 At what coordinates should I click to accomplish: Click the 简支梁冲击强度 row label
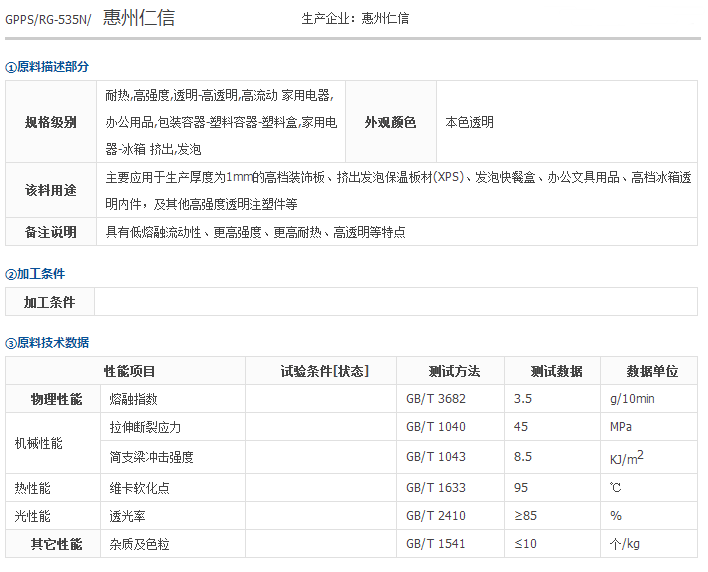(x=151, y=457)
